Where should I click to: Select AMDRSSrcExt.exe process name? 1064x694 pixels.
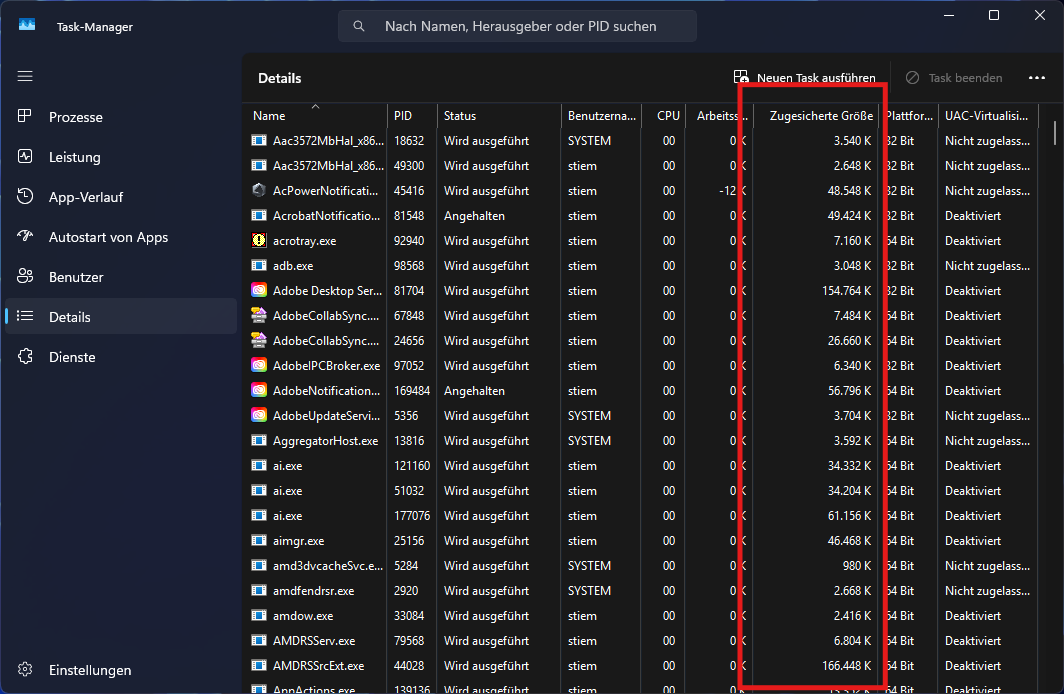click(x=318, y=666)
